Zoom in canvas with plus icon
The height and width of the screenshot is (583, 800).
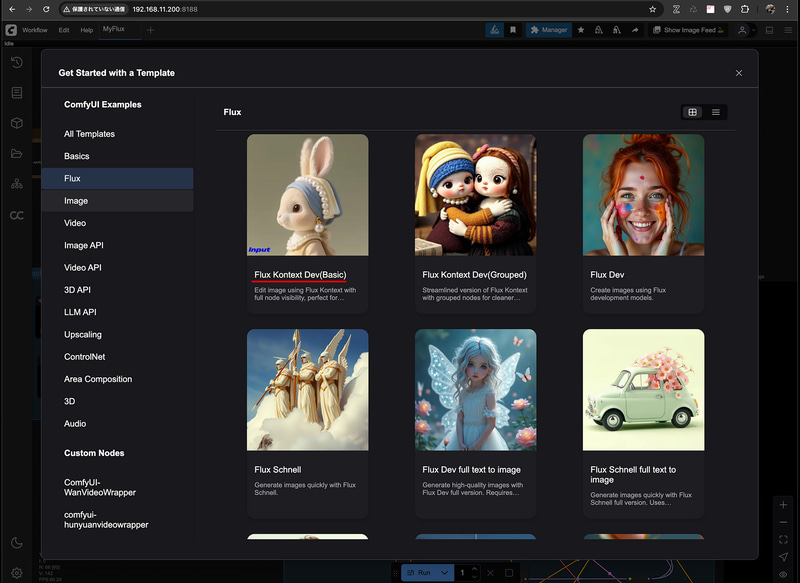tap(783, 505)
